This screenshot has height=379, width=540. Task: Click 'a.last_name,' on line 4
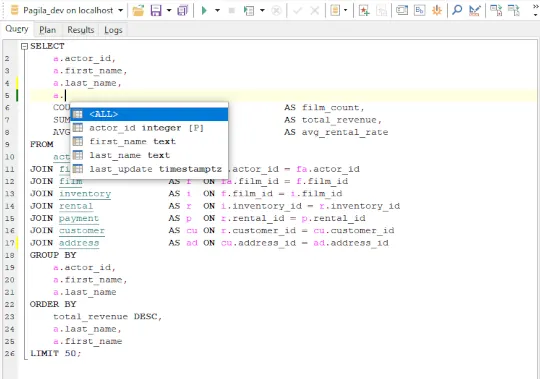[87, 83]
